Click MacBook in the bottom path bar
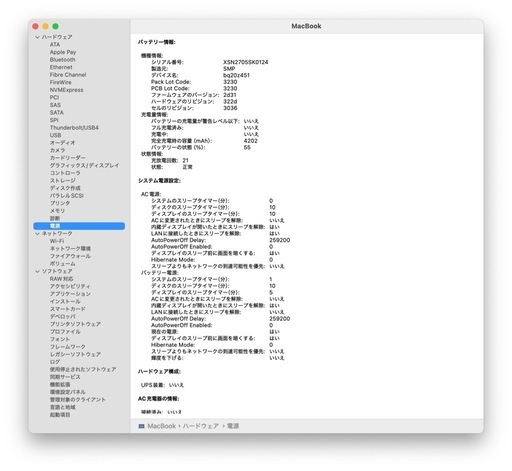 coord(162,426)
